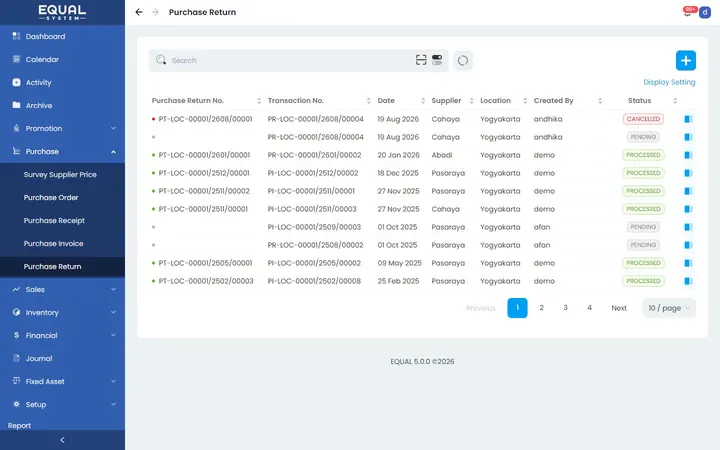Open detail icon for PT-LOC-00001/2601/00001 row

688,155
